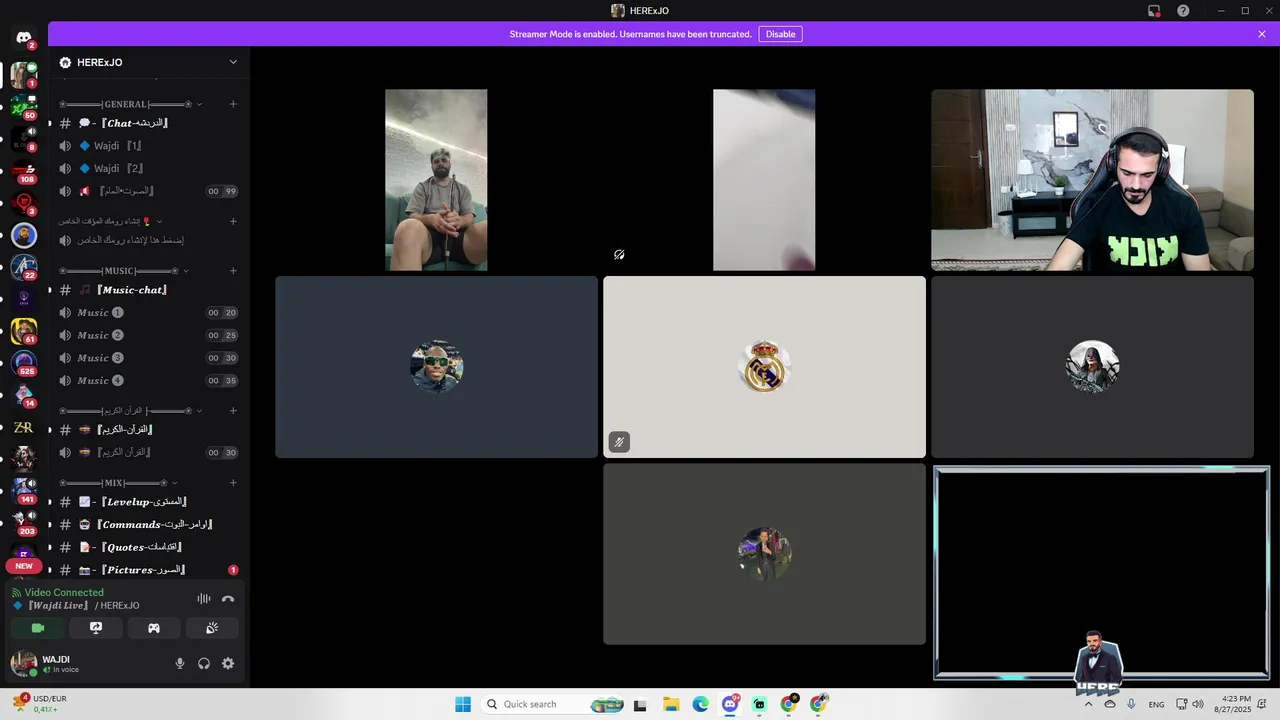Deafen with the headphones icon

click(x=204, y=663)
